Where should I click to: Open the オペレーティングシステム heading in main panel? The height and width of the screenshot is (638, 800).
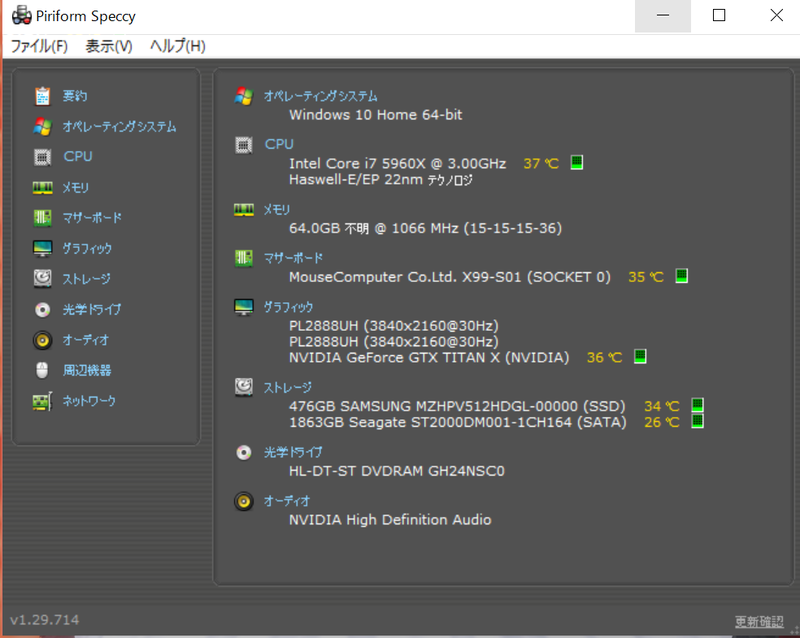[320, 96]
